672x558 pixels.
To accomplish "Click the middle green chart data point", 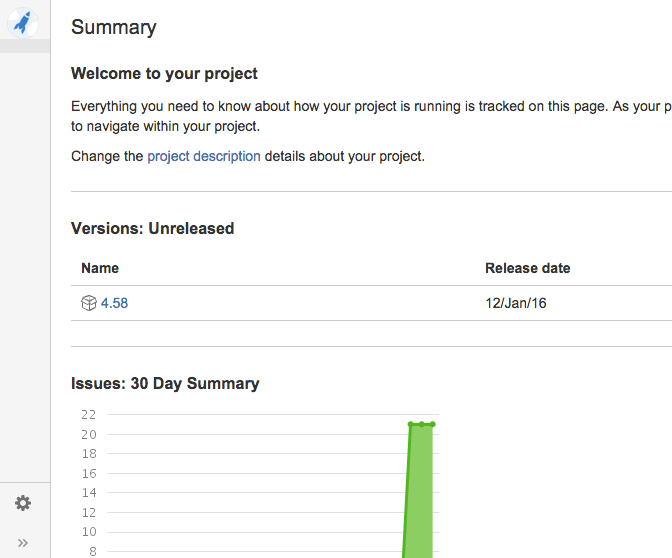I will pos(422,424).
